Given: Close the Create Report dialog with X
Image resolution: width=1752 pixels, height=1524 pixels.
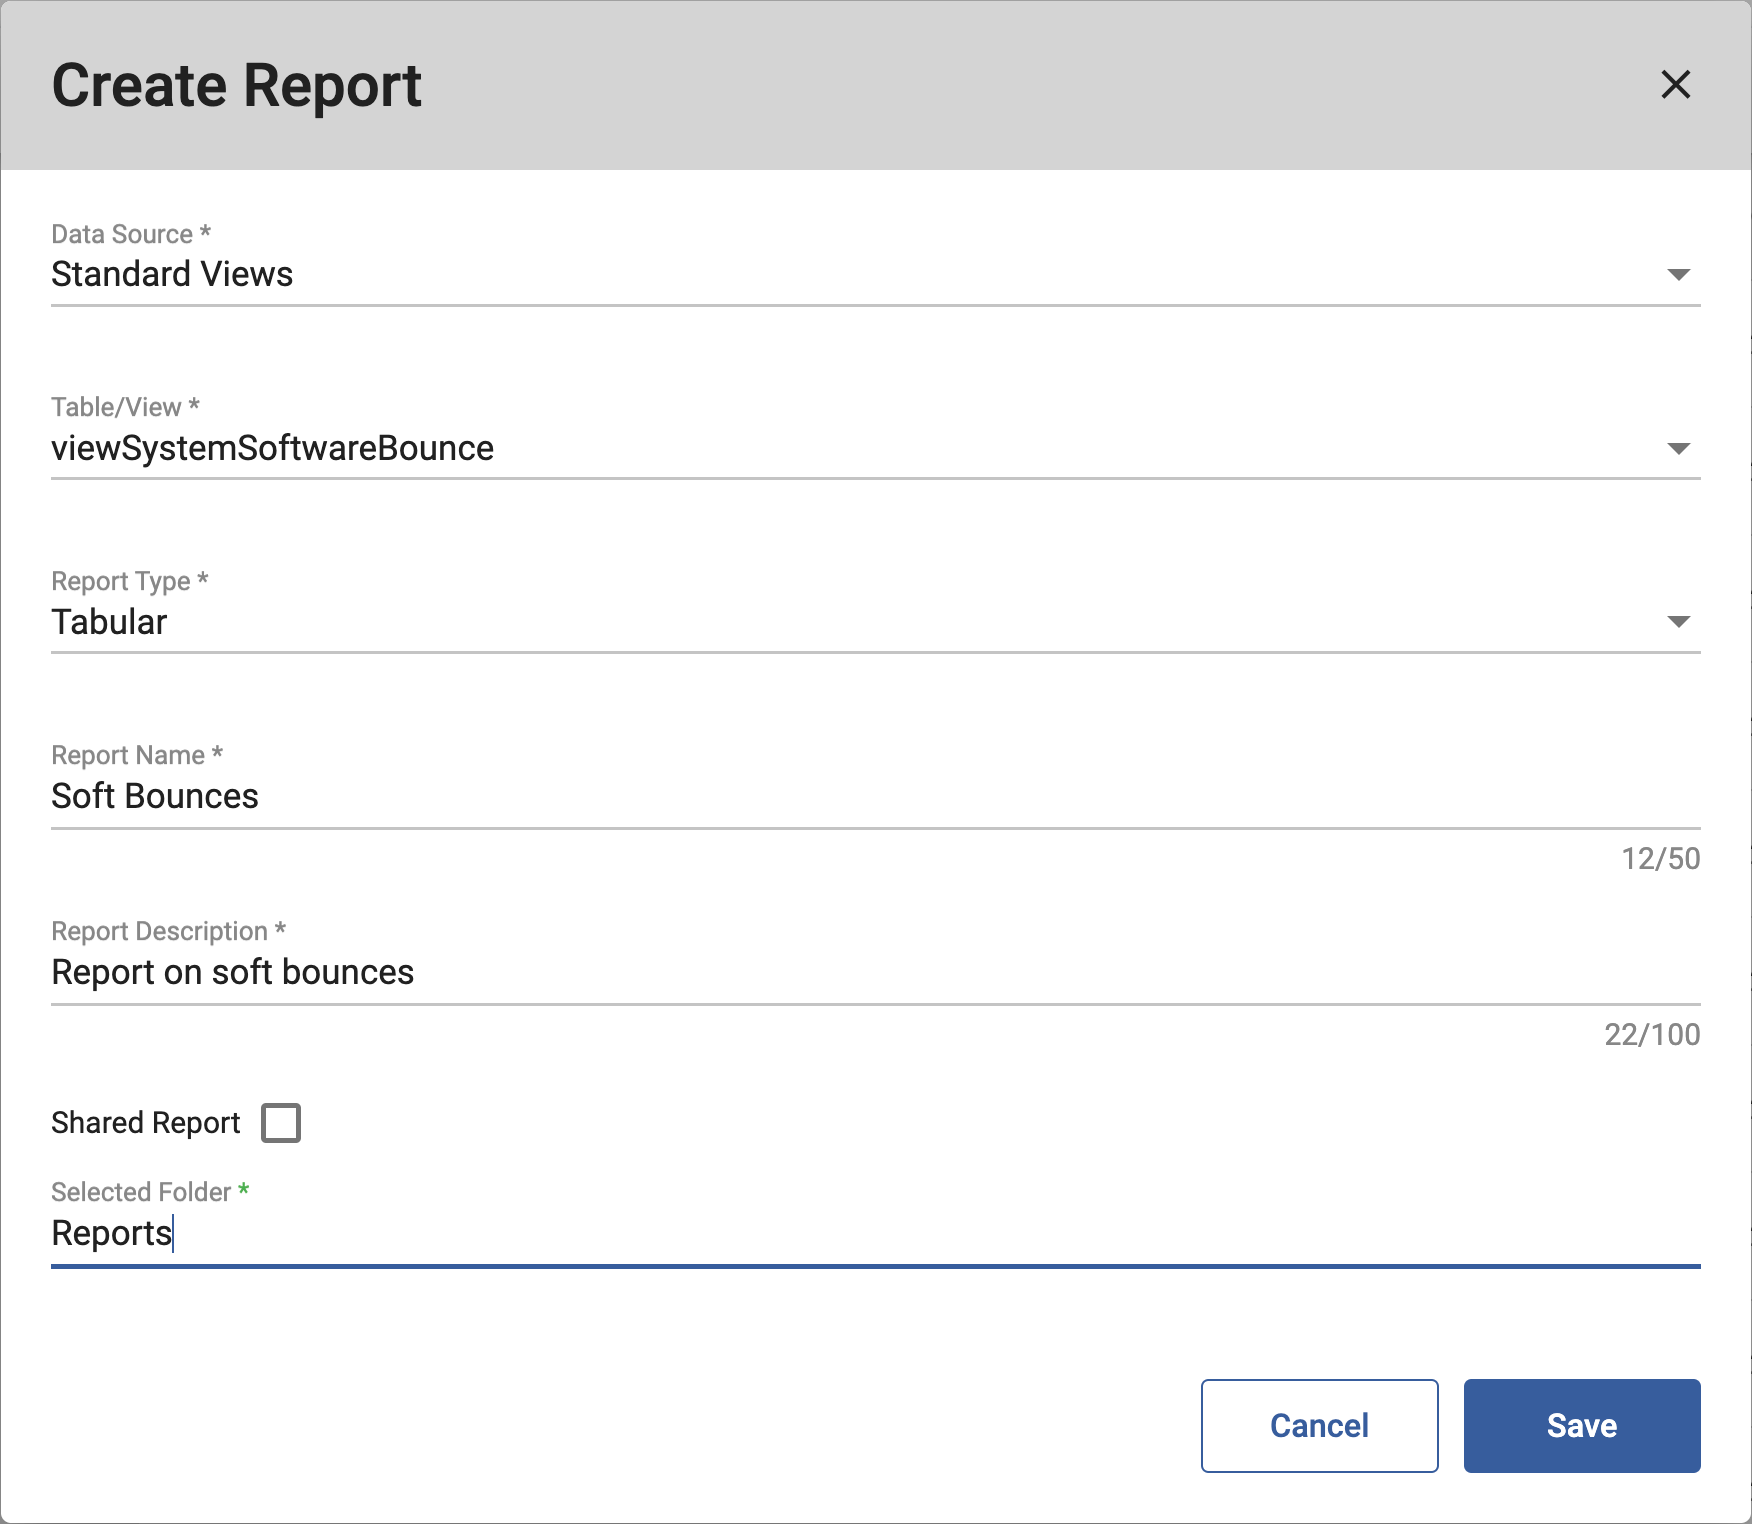Looking at the screenshot, I should click(x=1675, y=85).
